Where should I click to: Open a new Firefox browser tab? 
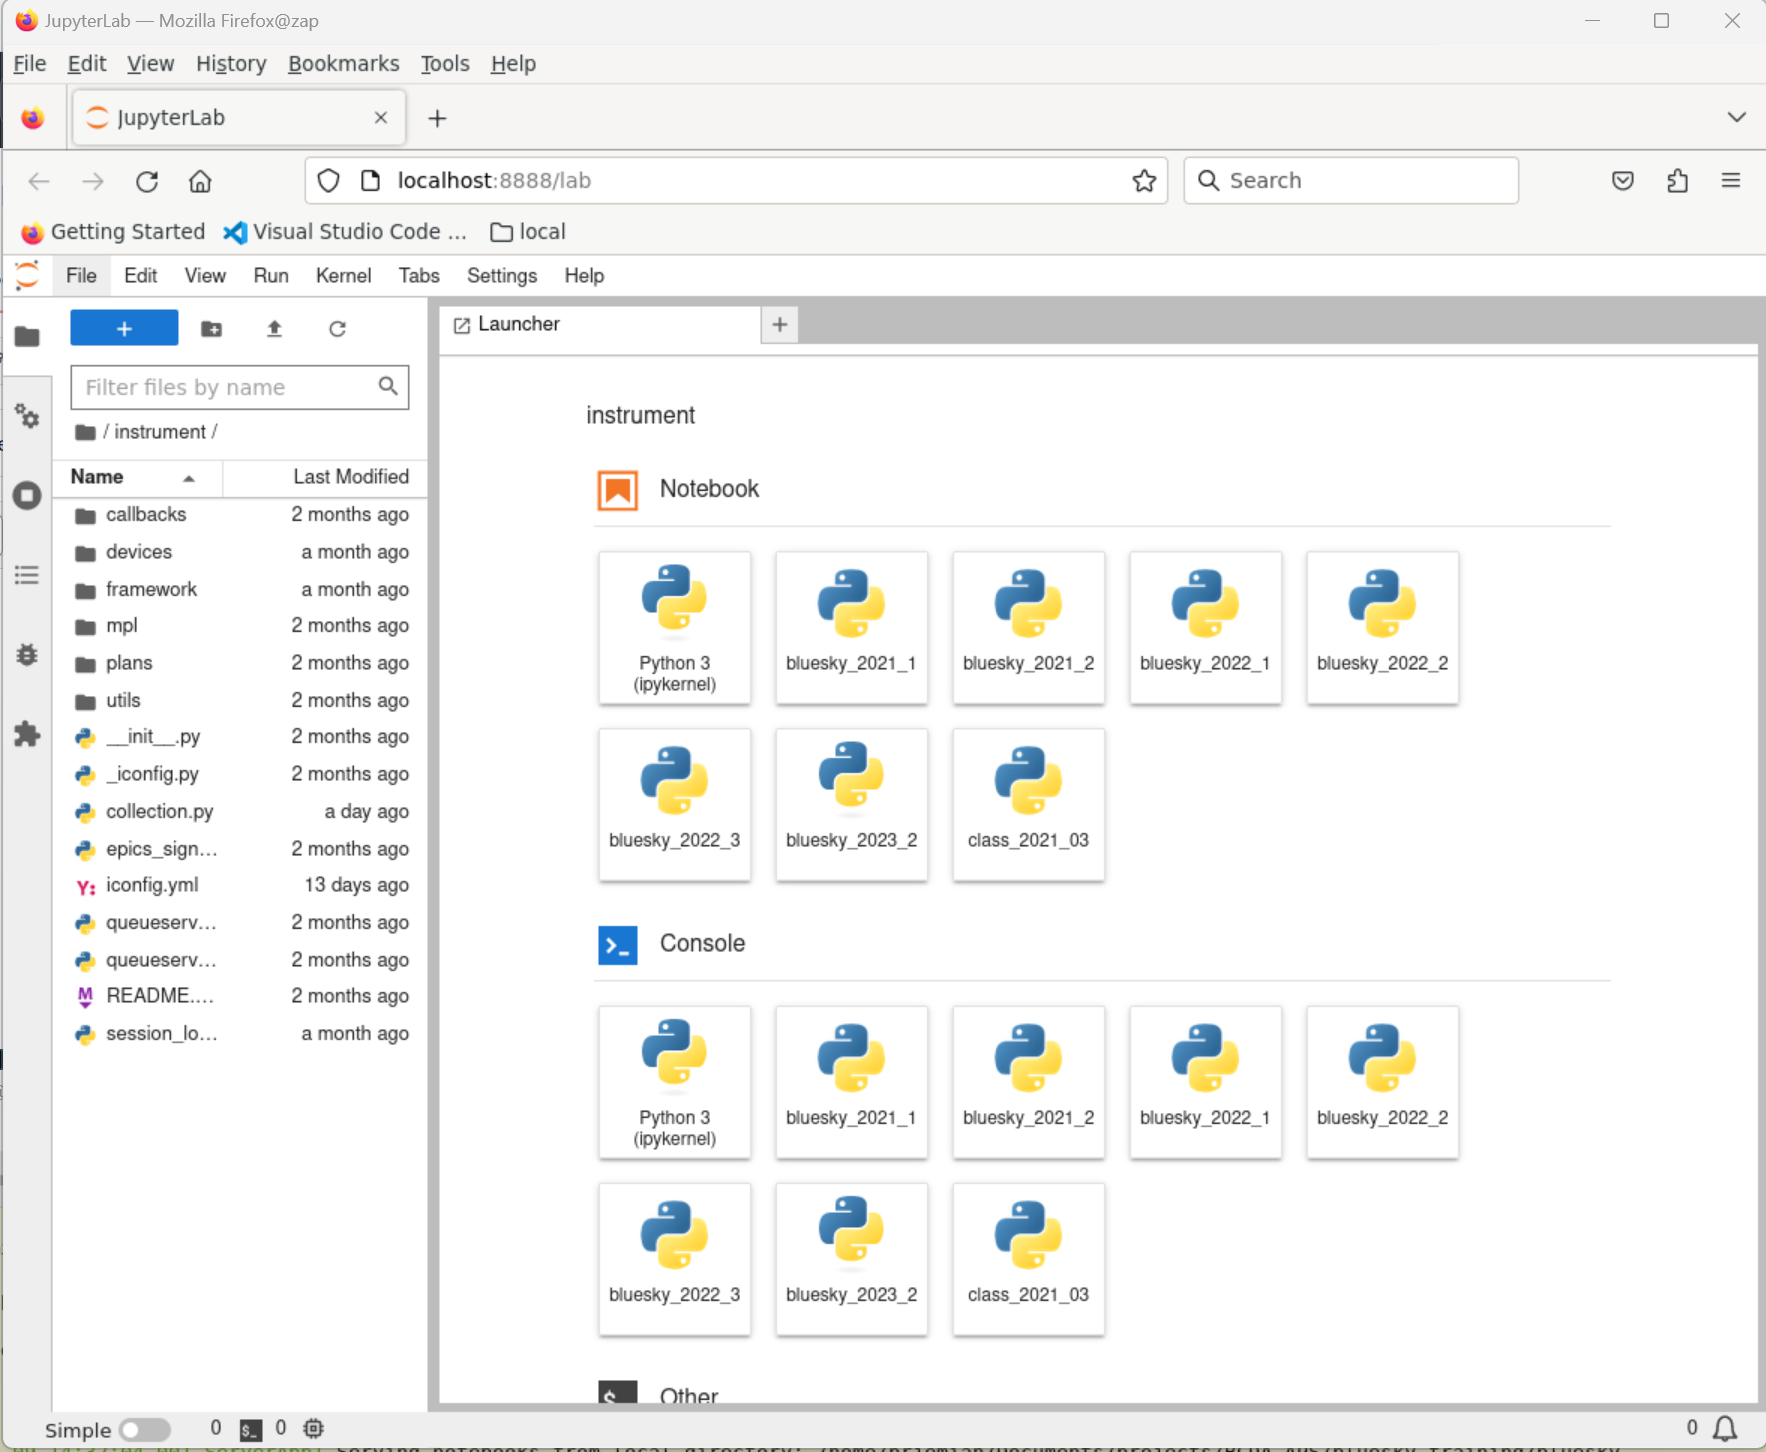437,118
